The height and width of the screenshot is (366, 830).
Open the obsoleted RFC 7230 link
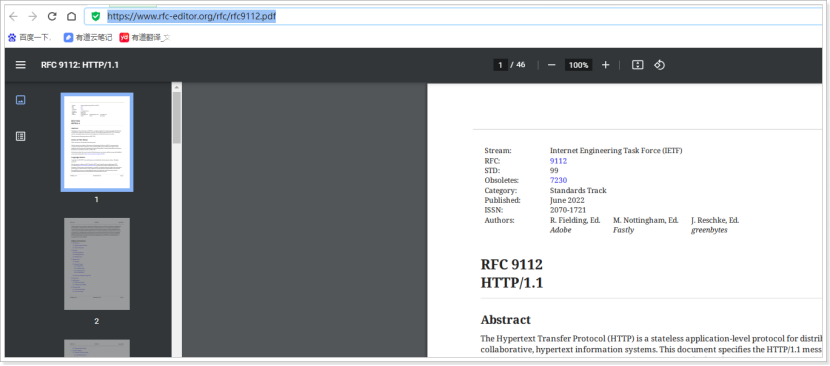tap(558, 180)
